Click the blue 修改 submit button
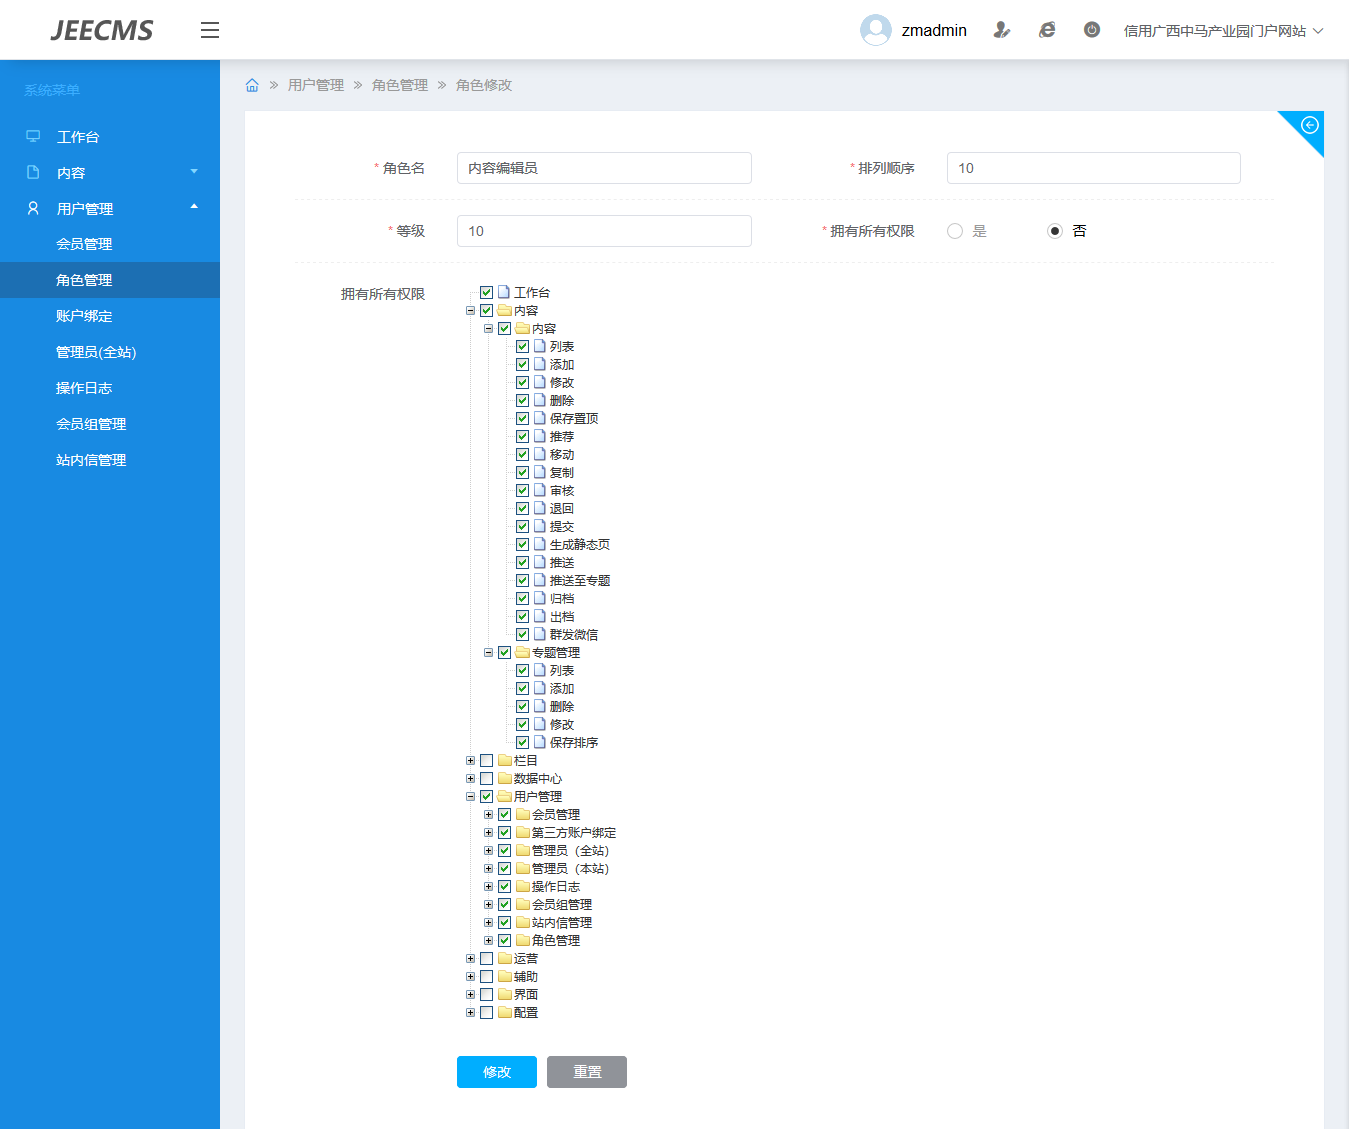The height and width of the screenshot is (1129, 1349). click(x=497, y=1072)
